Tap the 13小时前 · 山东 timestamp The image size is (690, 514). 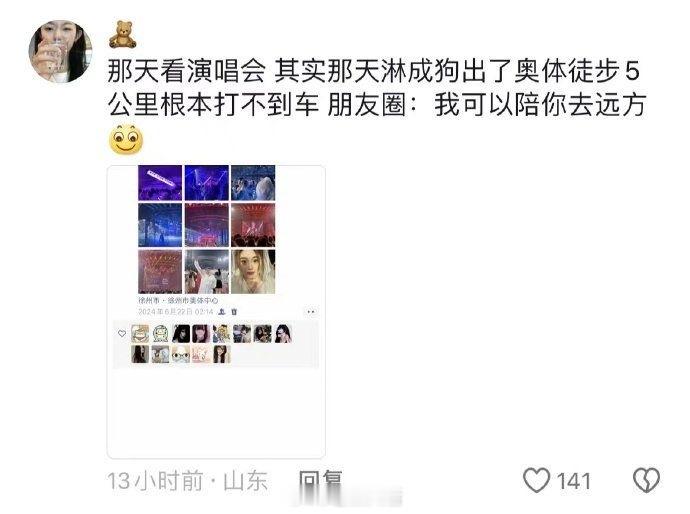click(187, 481)
